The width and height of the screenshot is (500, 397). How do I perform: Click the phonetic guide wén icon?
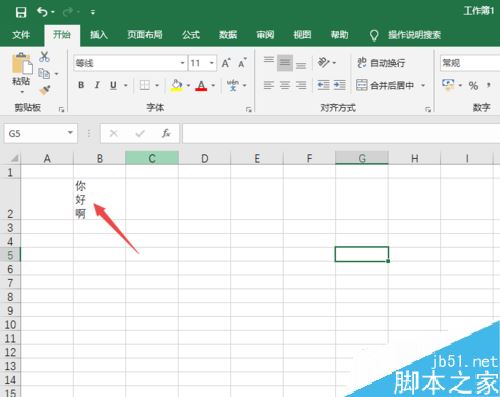(233, 85)
